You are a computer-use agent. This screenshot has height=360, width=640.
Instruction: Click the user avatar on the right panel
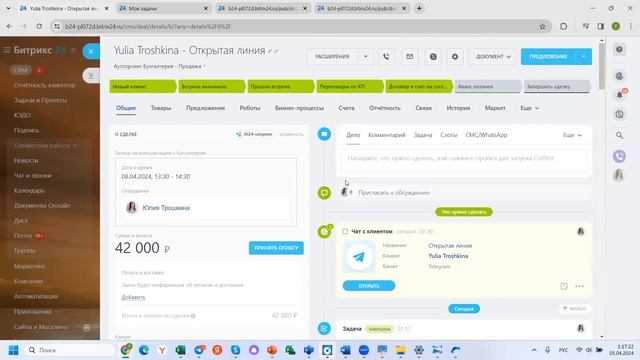[619, 175]
